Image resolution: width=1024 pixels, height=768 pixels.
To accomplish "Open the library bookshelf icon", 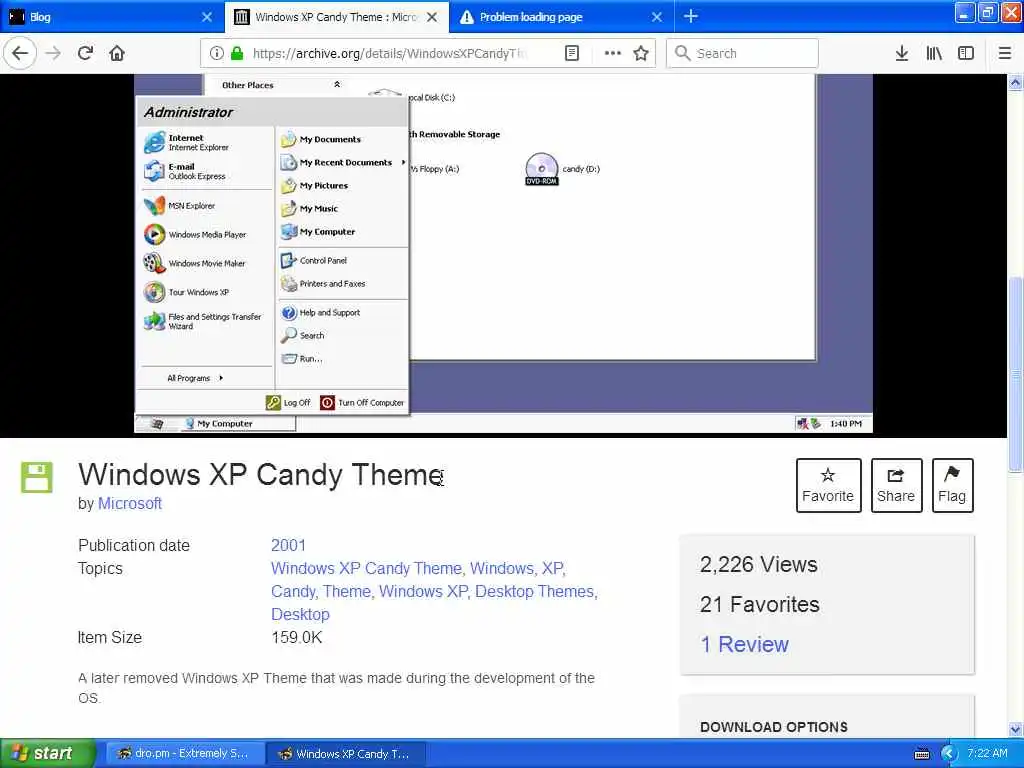I will (x=934, y=53).
